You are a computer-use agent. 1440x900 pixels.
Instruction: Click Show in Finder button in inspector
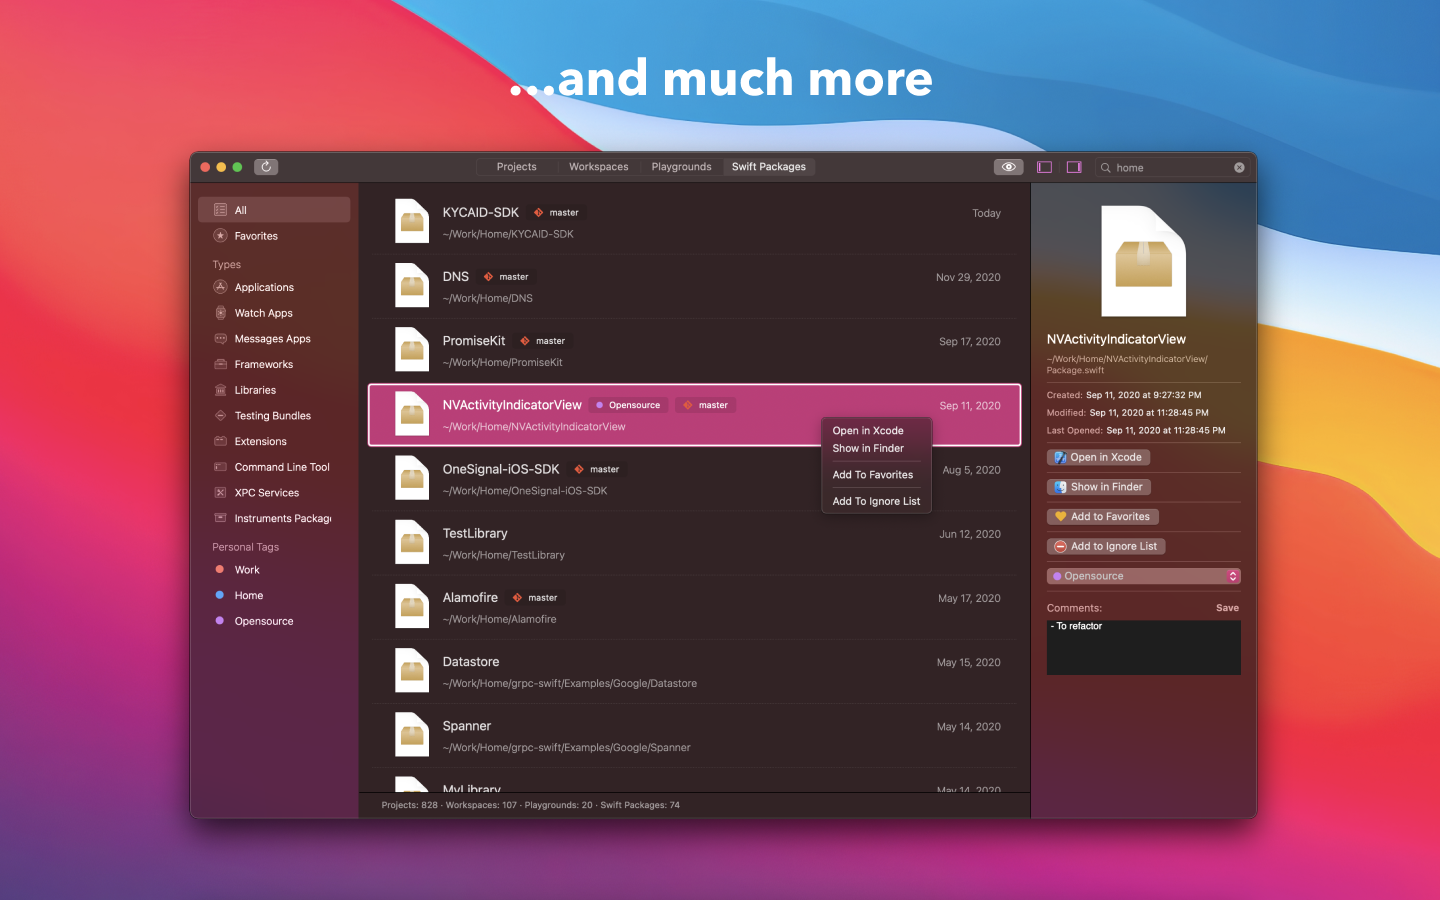[x=1098, y=487]
